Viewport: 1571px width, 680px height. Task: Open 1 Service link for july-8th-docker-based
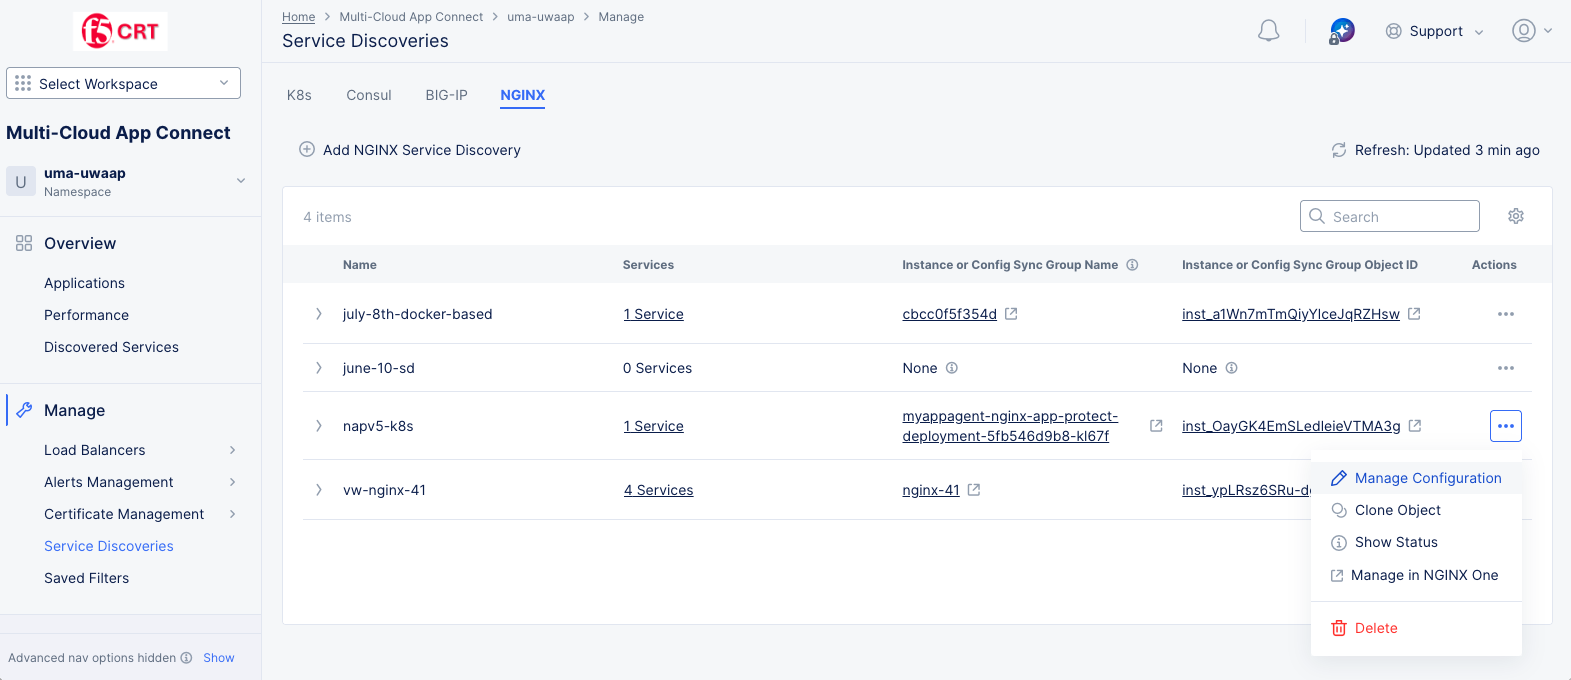[x=654, y=314]
